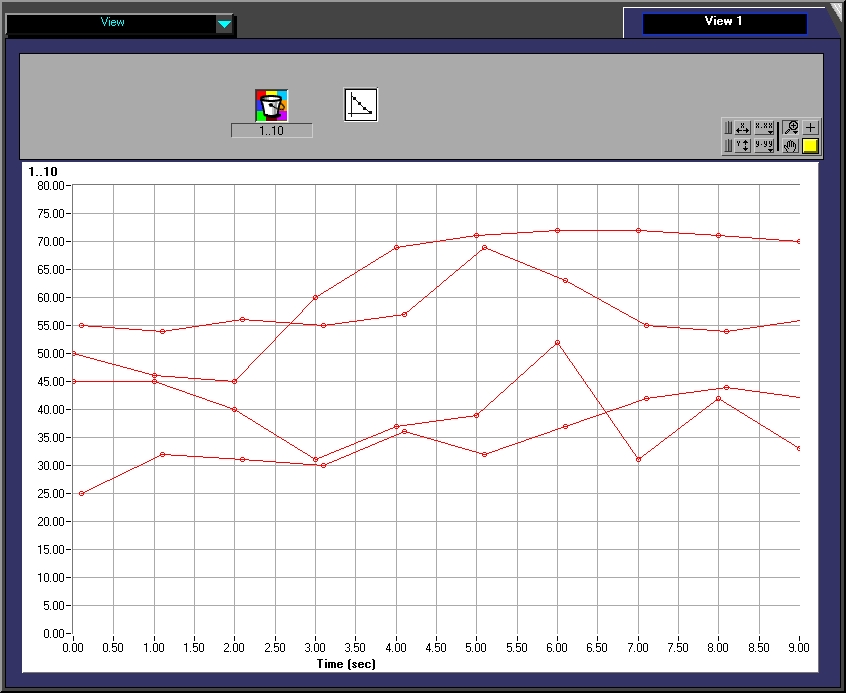Viewport: 846px width, 693px height.
Task: Click the X-axis autoscale arrows icon
Action: click(742, 127)
